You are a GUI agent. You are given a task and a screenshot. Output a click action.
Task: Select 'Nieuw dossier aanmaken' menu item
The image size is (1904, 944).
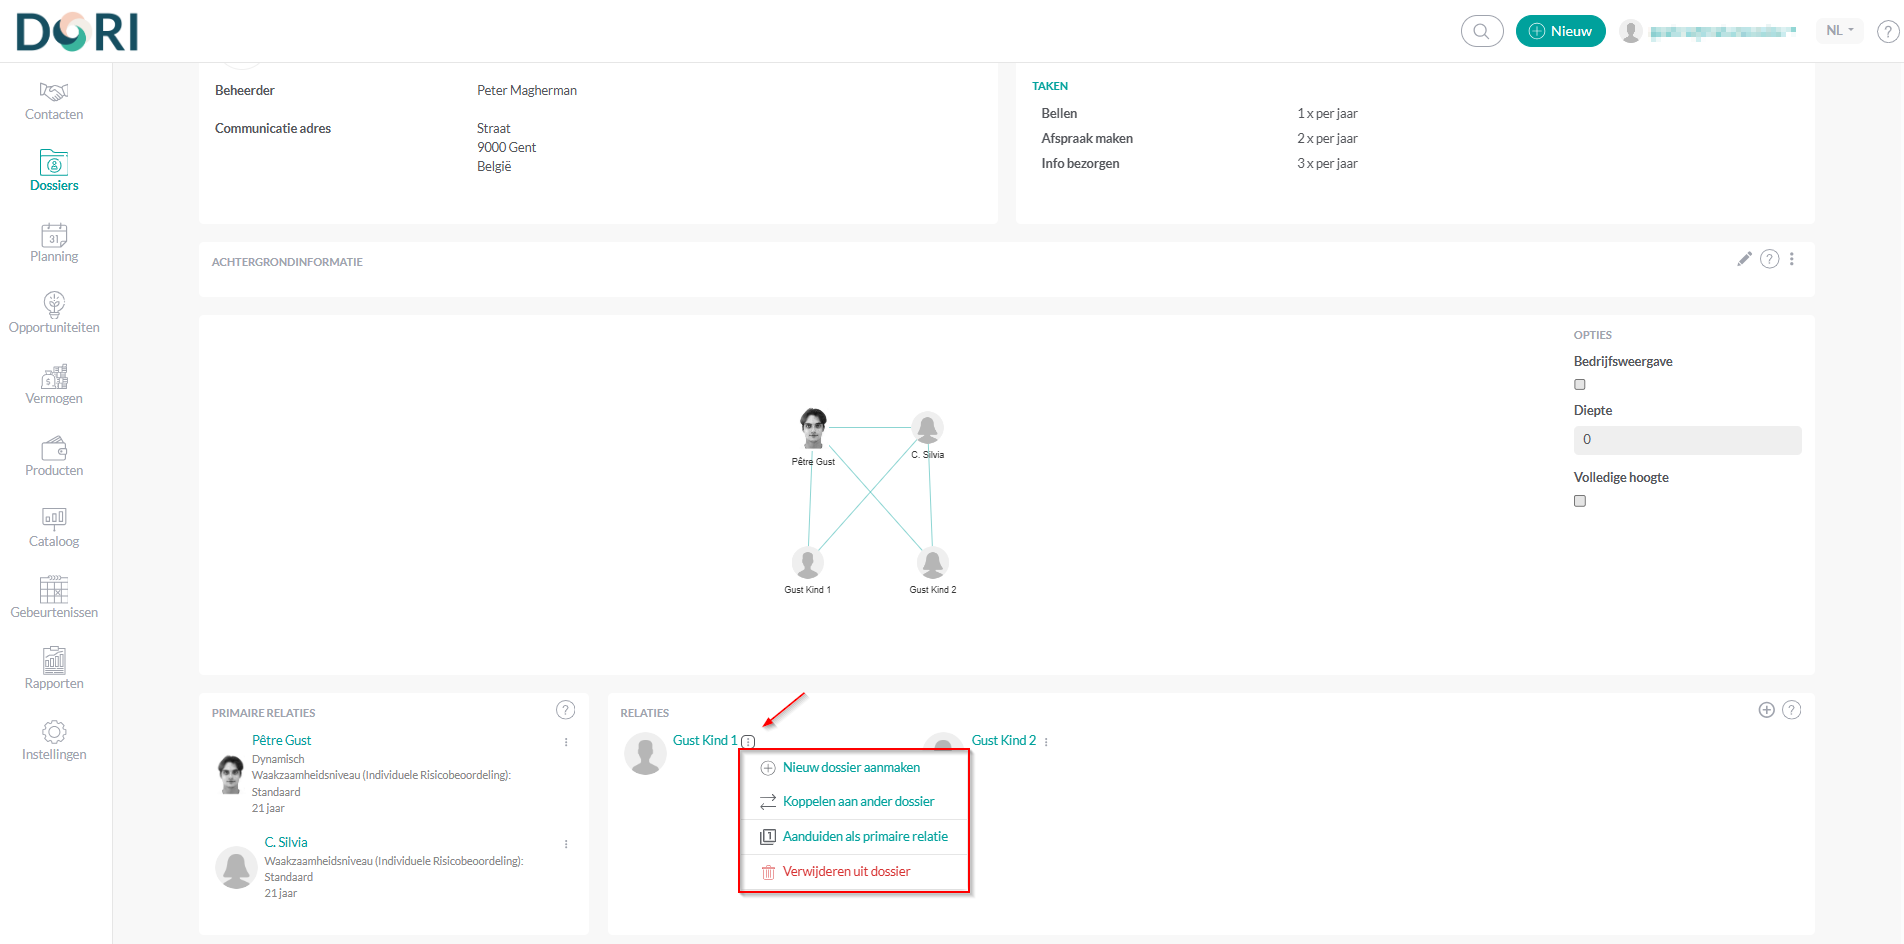pyautogui.click(x=851, y=768)
